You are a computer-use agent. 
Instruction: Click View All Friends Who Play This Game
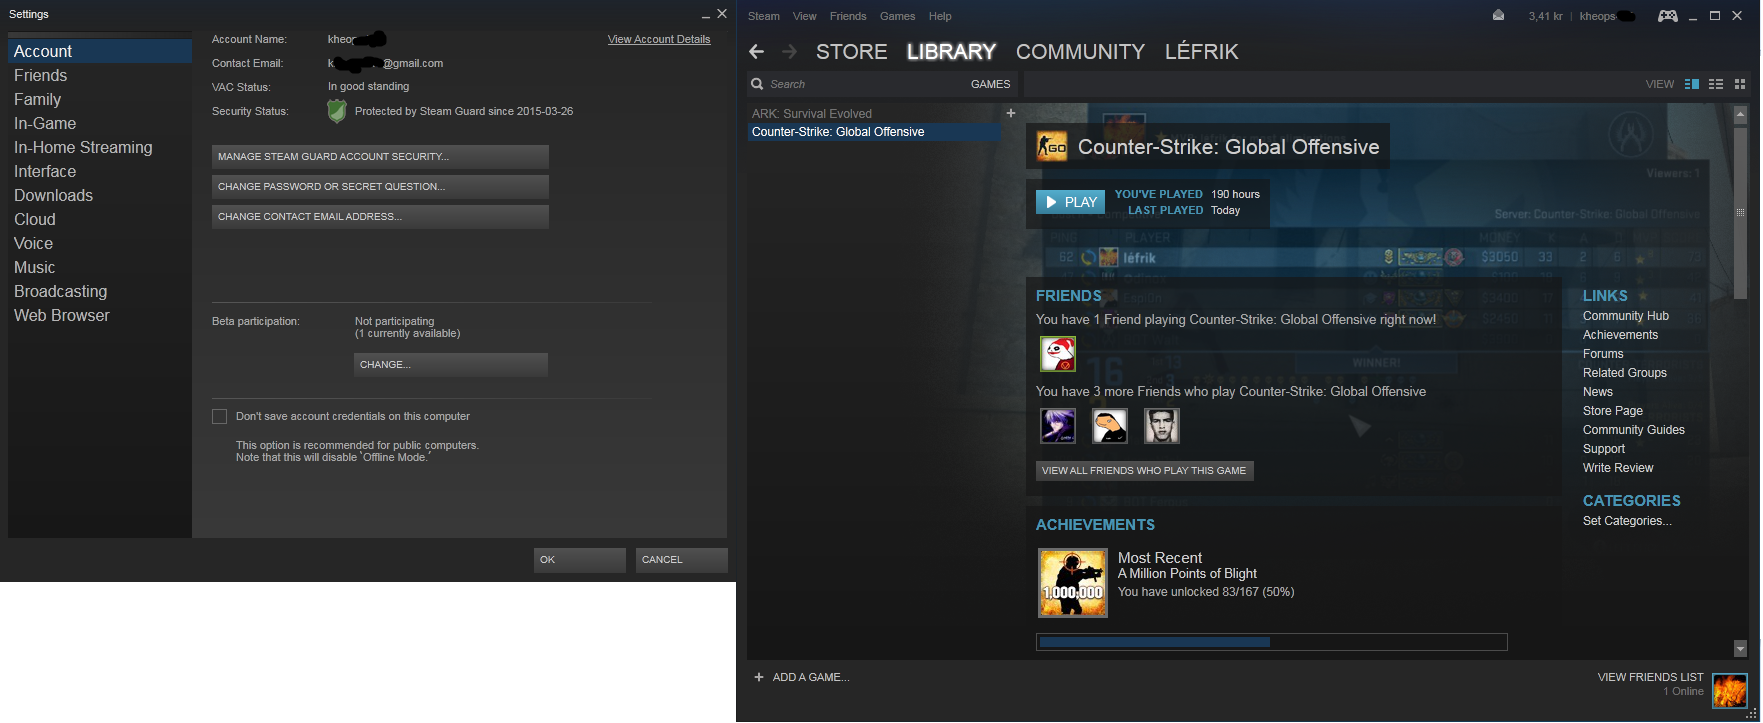click(1144, 471)
